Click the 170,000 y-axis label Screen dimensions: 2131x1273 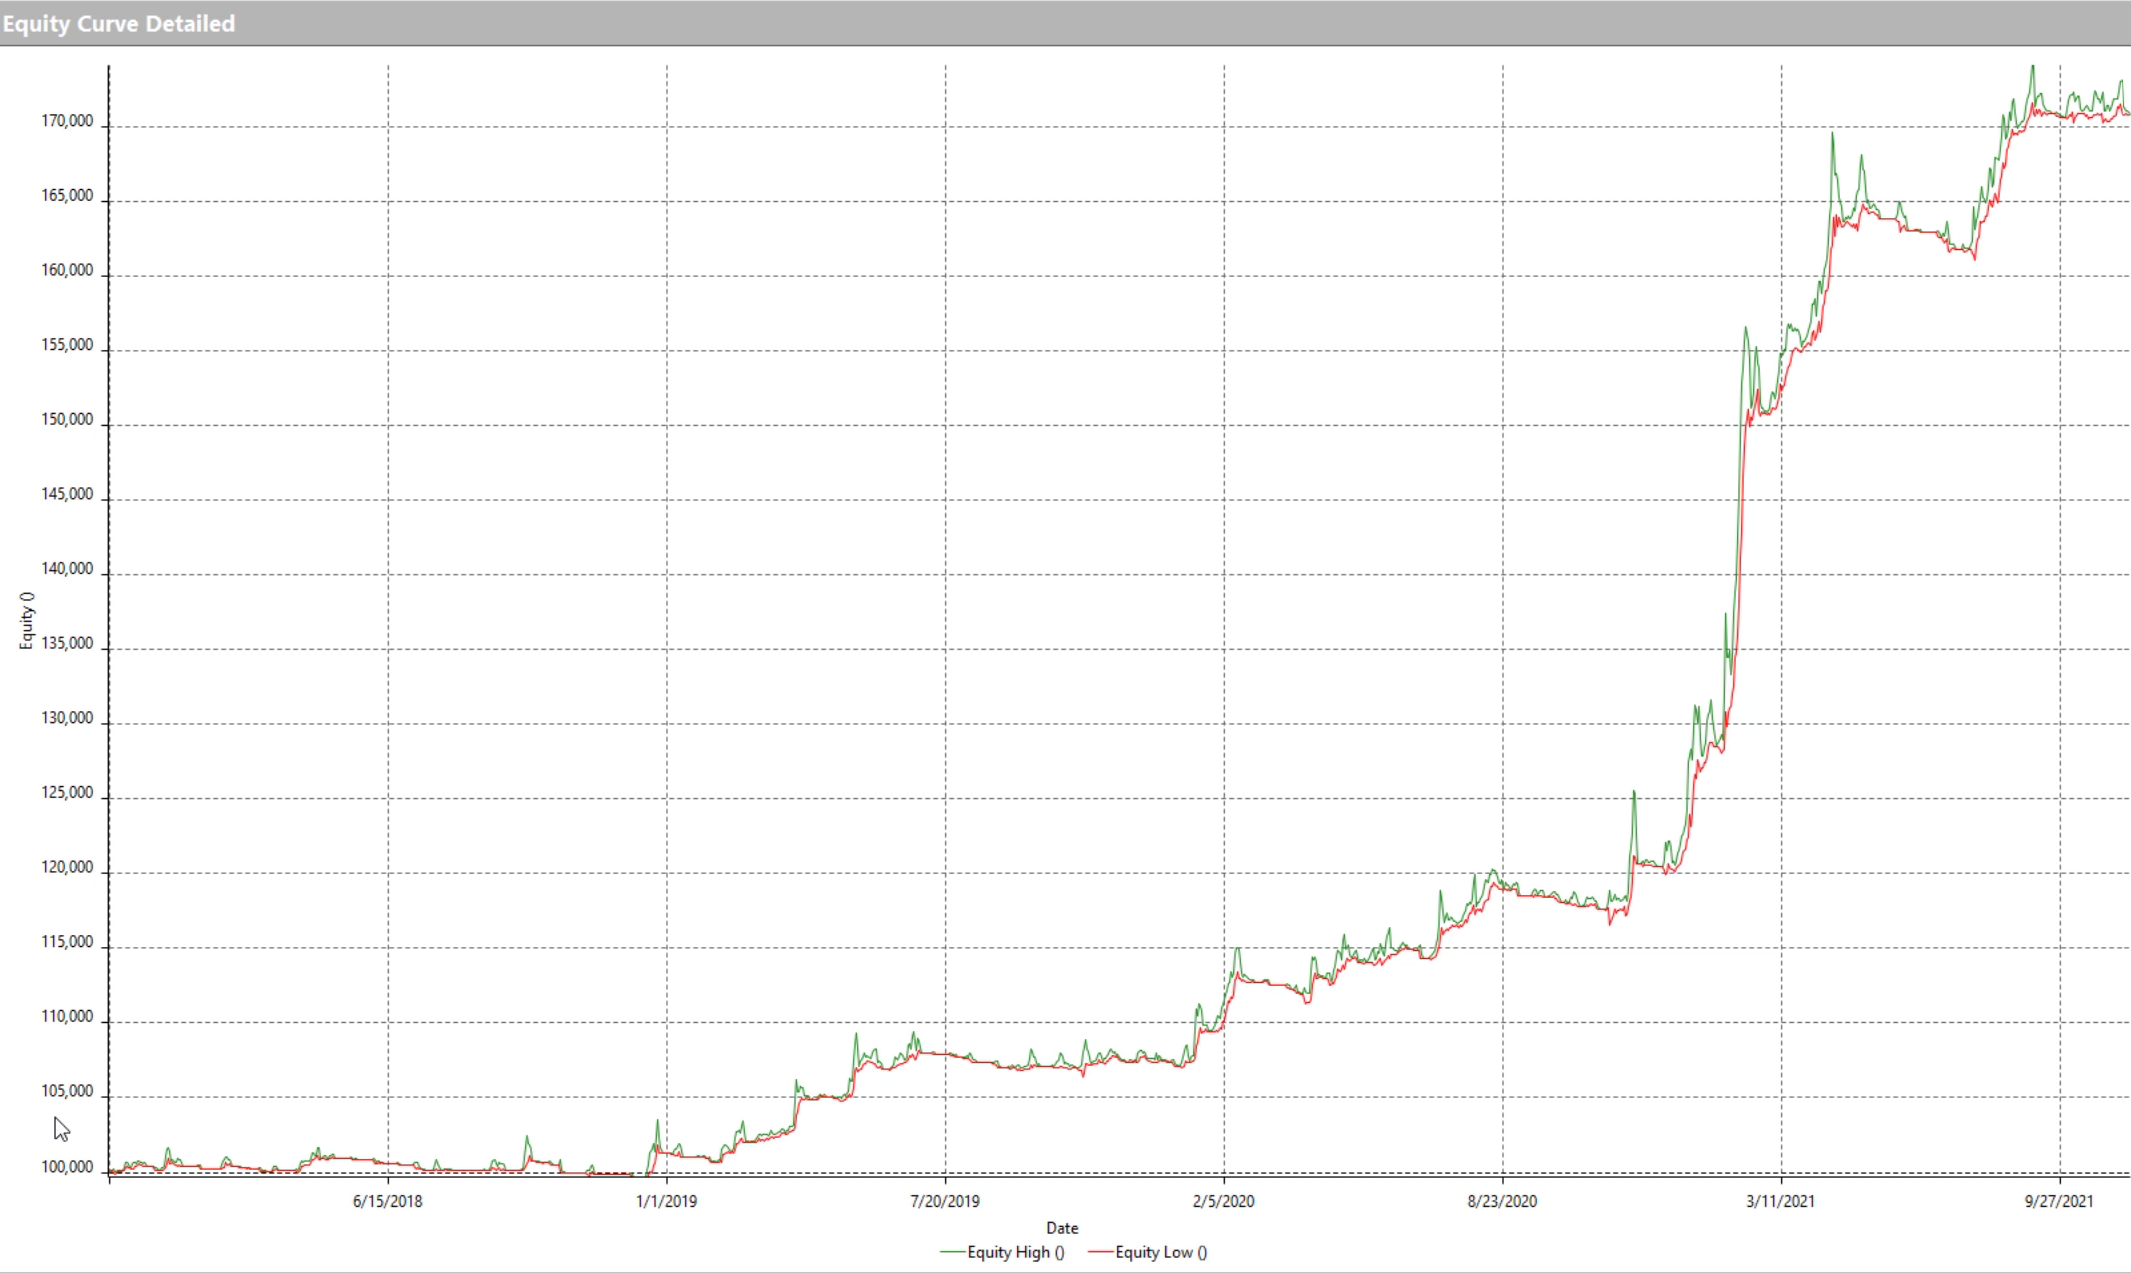click(x=67, y=121)
